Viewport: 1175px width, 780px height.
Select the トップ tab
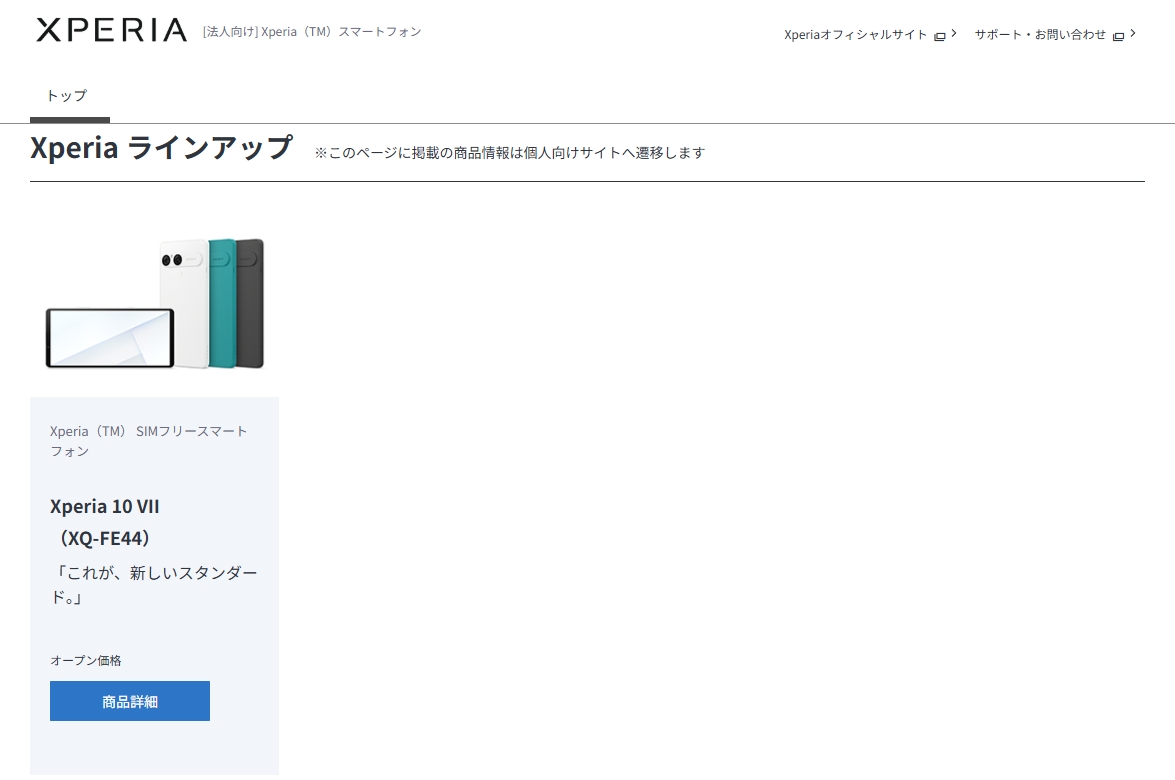pos(67,96)
